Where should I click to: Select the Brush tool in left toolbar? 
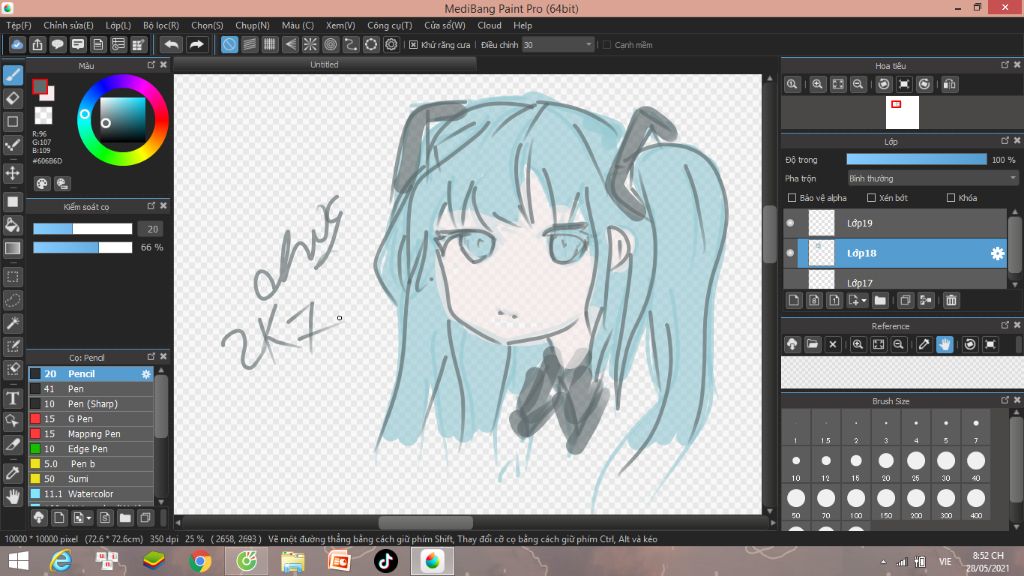pyautogui.click(x=12, y=76)
